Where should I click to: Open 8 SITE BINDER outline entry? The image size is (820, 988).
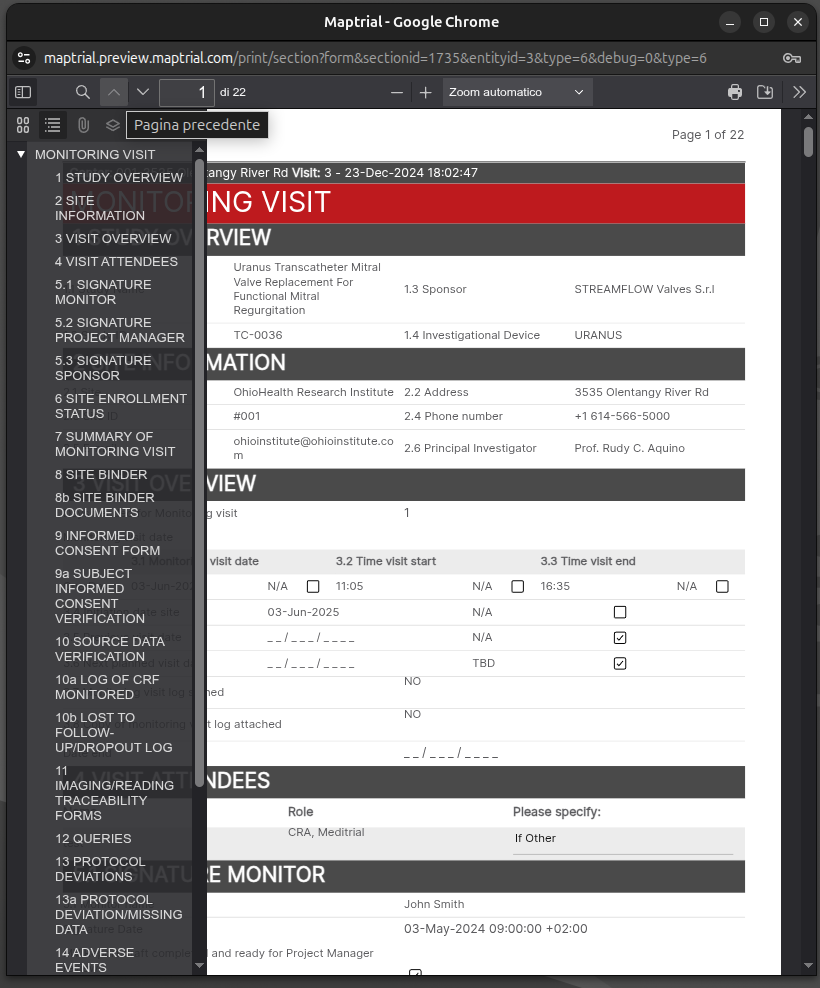point(101,474)
